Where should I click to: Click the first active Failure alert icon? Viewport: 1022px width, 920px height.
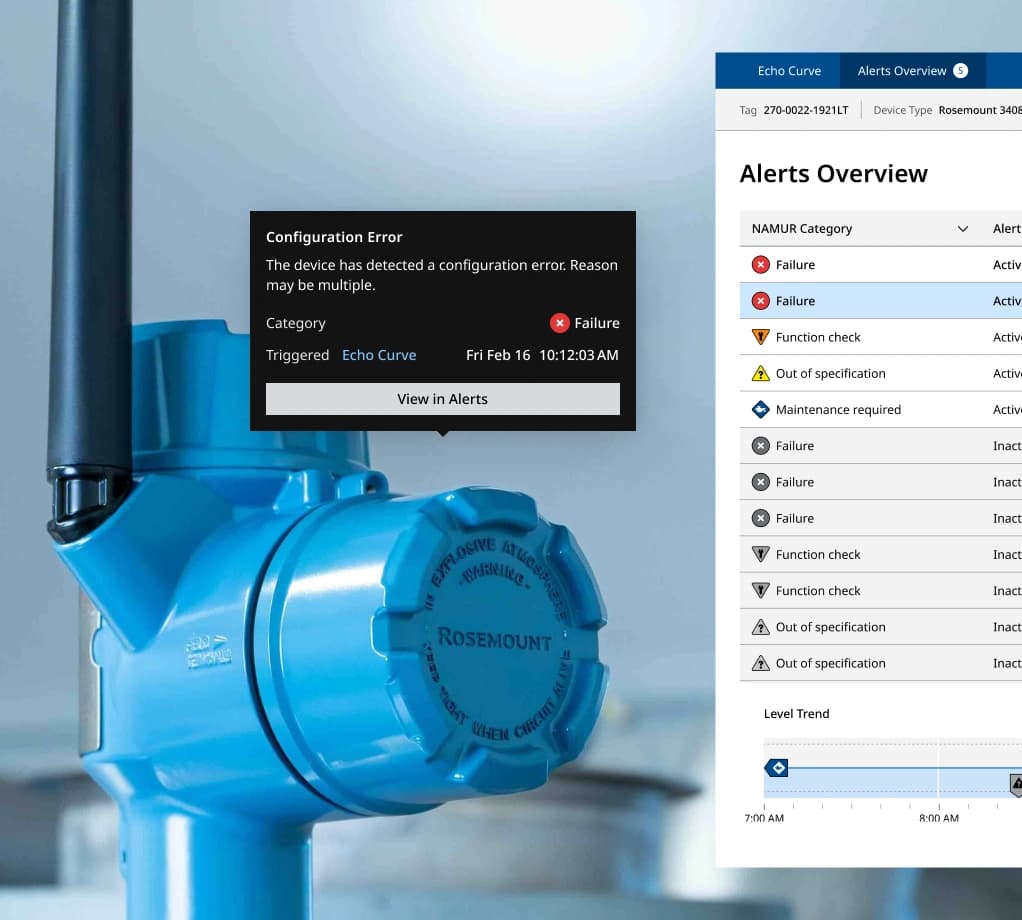pyautogui.click(x=761, y=264)
